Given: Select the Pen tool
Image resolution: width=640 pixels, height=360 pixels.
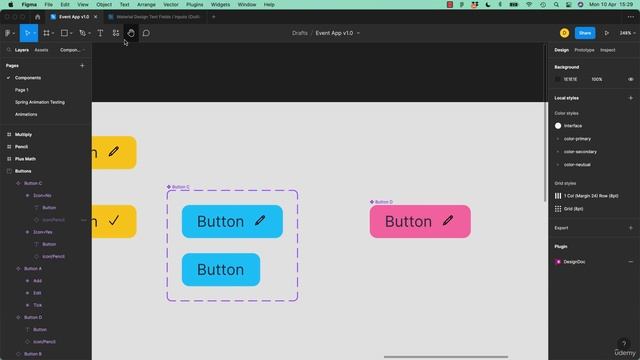Looking at the screenshot, I should click(x=82, y=33).
